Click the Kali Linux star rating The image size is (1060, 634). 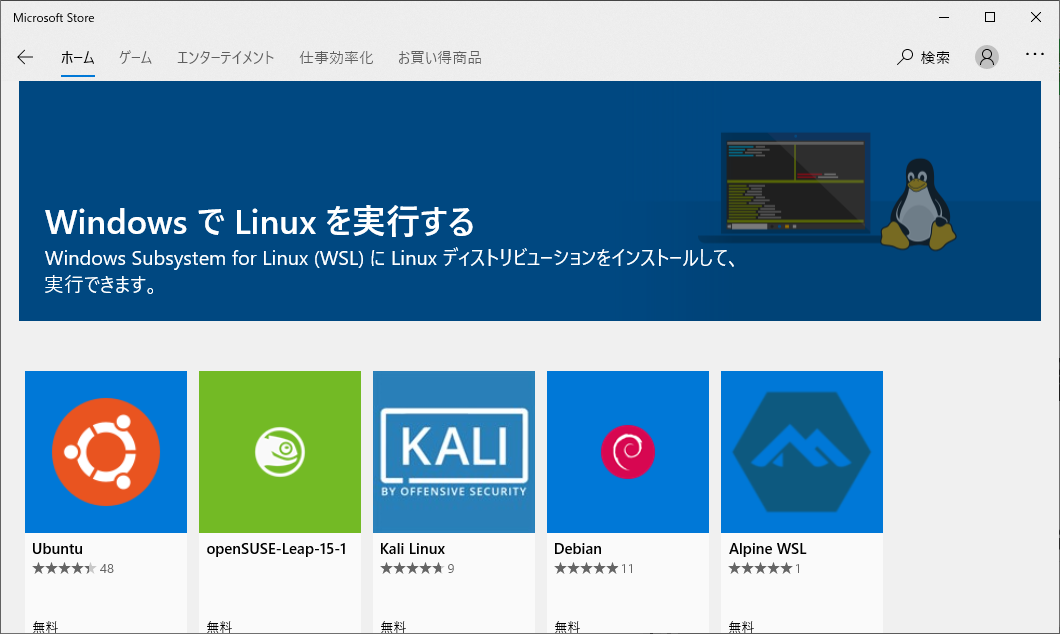pyautogui.click(x=411, y=569)
